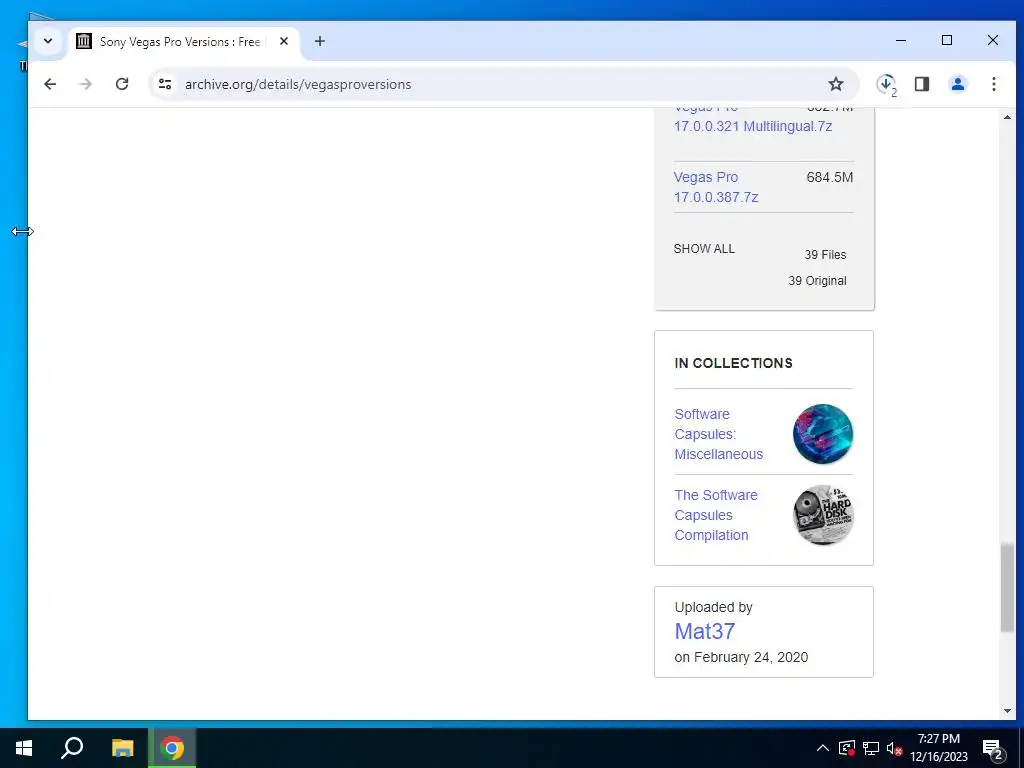Open the Chrome three-dot menu
The image size is (1024, 768).
(993, 84)
